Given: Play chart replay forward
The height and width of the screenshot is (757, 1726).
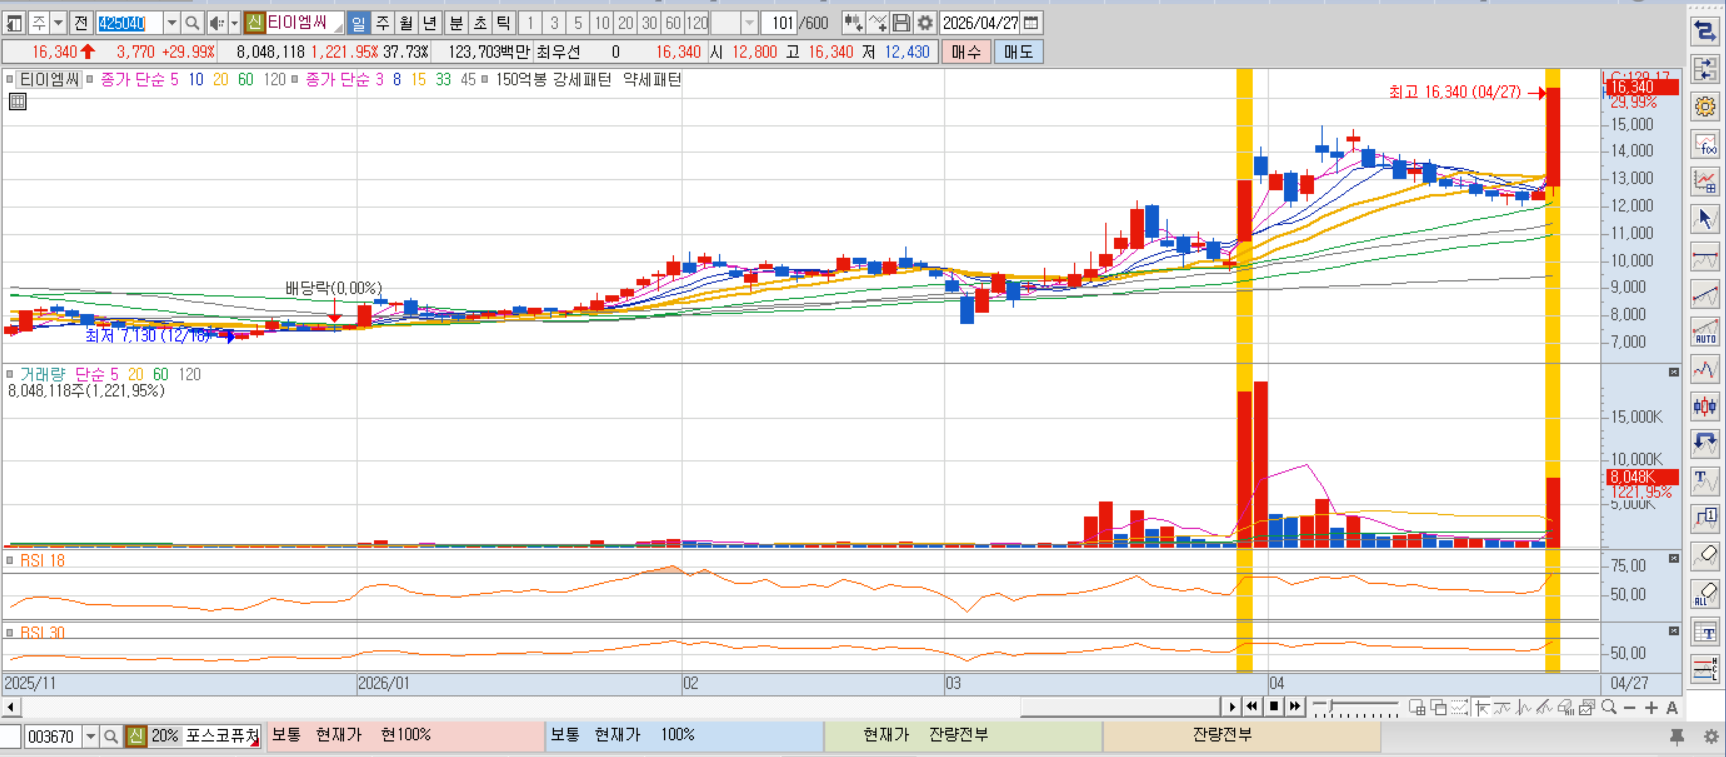Looking at the screenshot, I should pos(1232,707).
